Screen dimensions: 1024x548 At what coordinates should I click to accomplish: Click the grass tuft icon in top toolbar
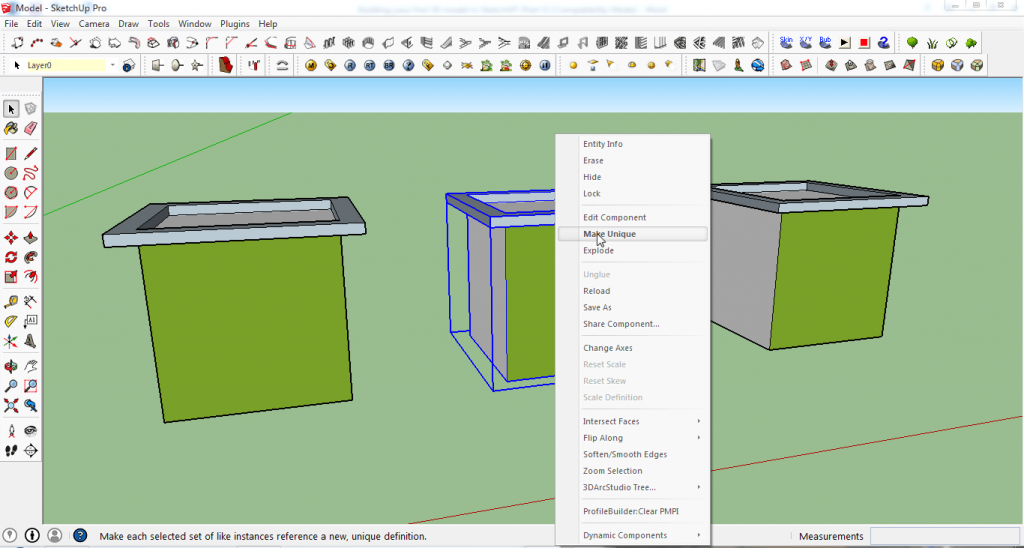[x=932, y=42]
